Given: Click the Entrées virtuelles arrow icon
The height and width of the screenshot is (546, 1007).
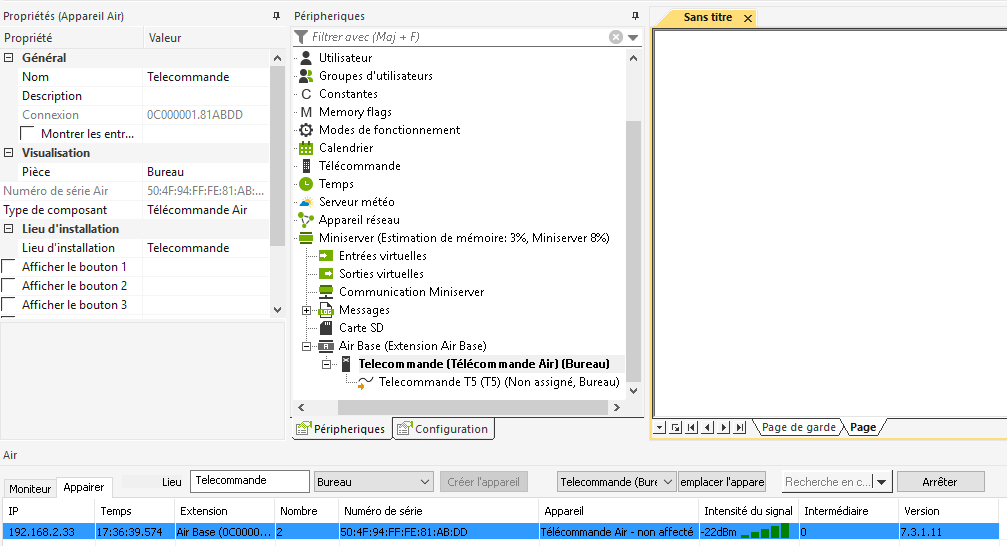Looking at the screenshot, I should (326, 256).
